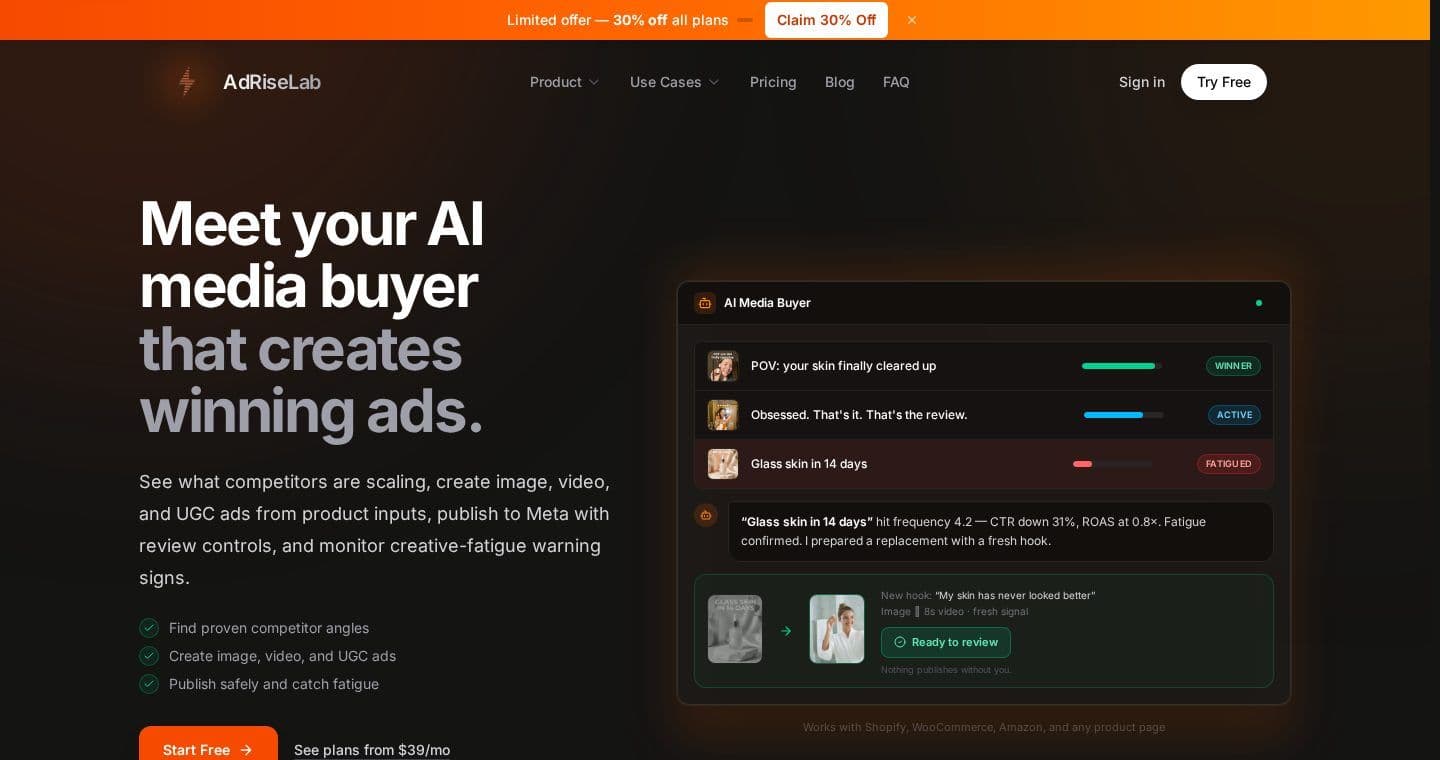Click the AdRiseLab brand name
The image size is (1440, 760).
tap(272, 82)
